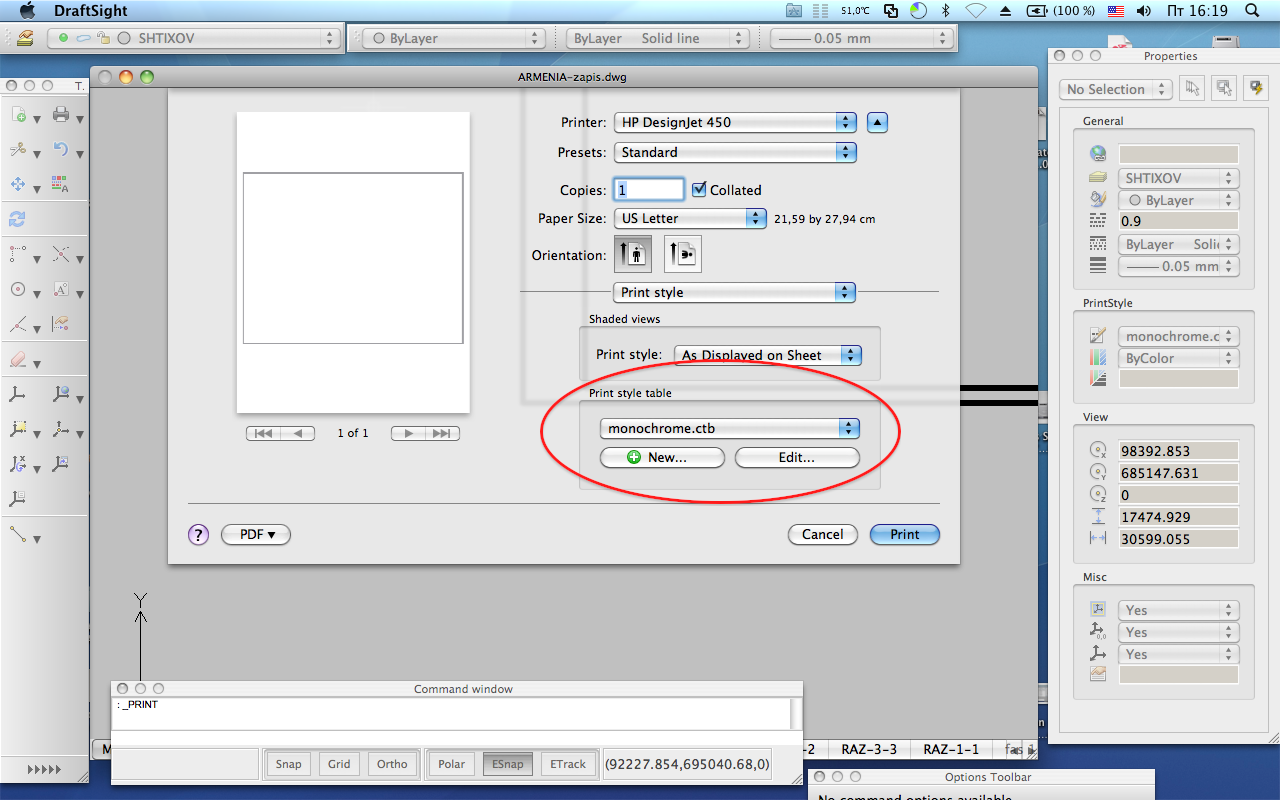1280x800 pixels.
Task: Open the PDF menu button
Action: 256,534
